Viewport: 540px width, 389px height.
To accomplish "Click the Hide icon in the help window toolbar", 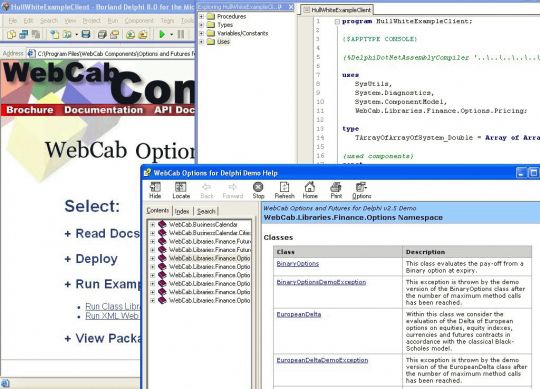I will (155, 190).
